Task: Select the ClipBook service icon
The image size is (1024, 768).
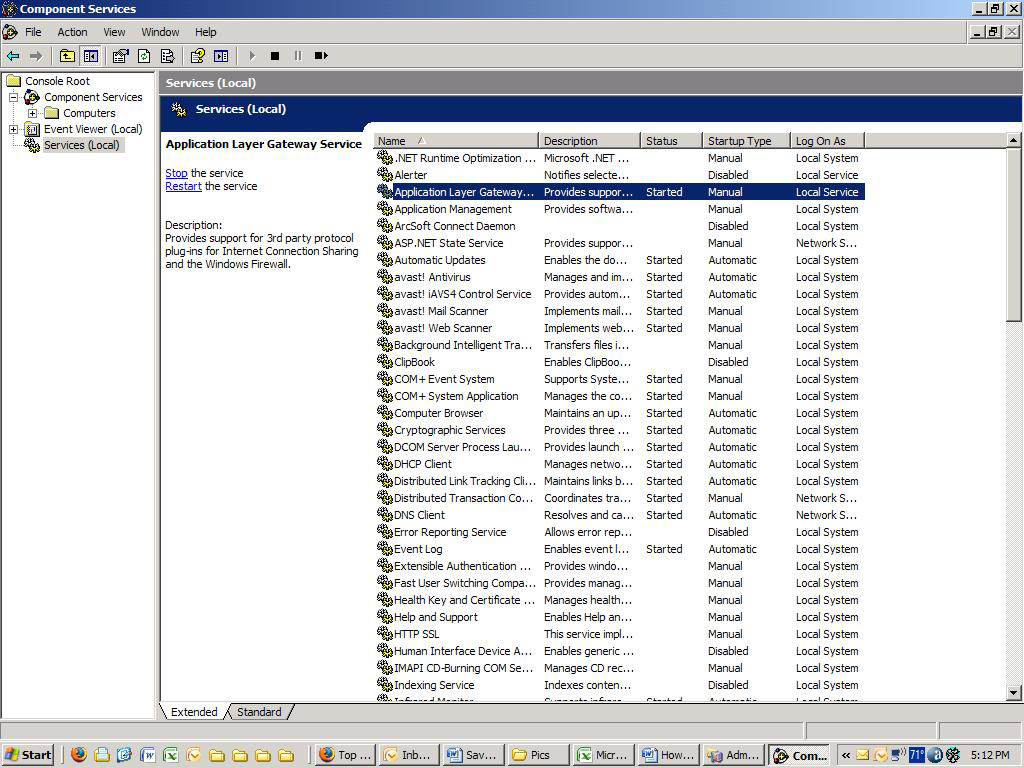Action: (385, 361)
